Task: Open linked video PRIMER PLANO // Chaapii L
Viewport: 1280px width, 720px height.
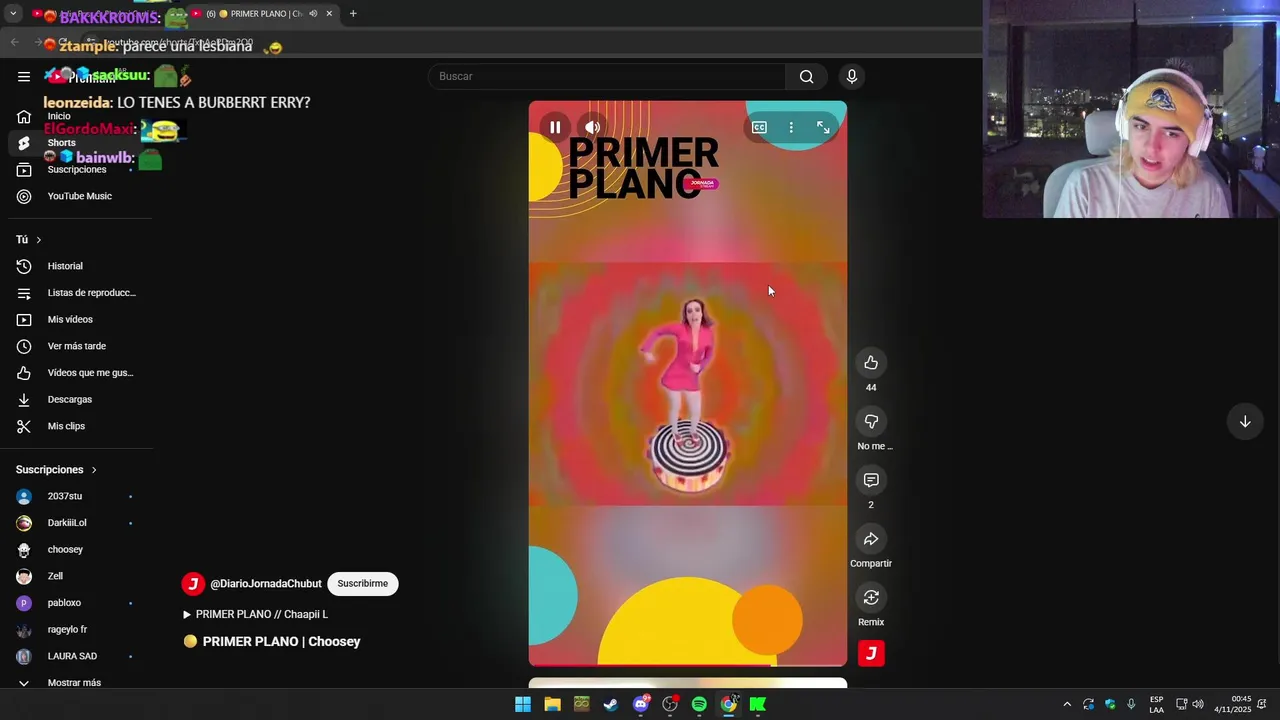Action: (256, 614)
